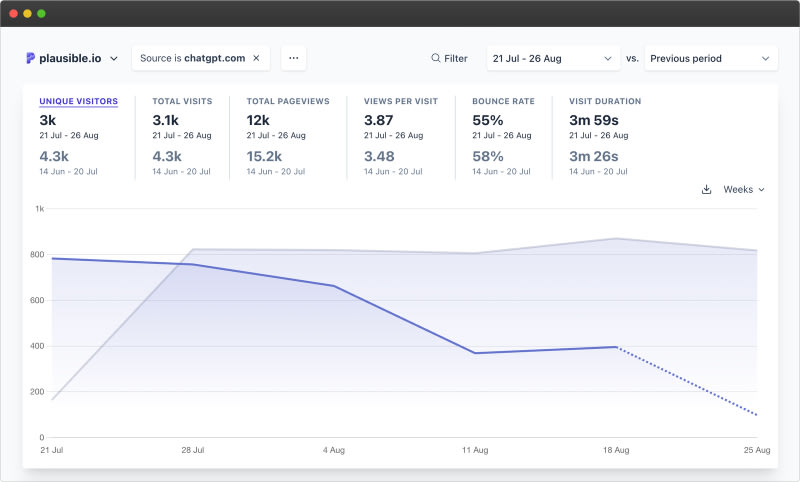Image resolution: width=800 pixels, height=482 pixels.
Task: Click the Filter button text
Action: pyautogui.click(x=456, y=58)
